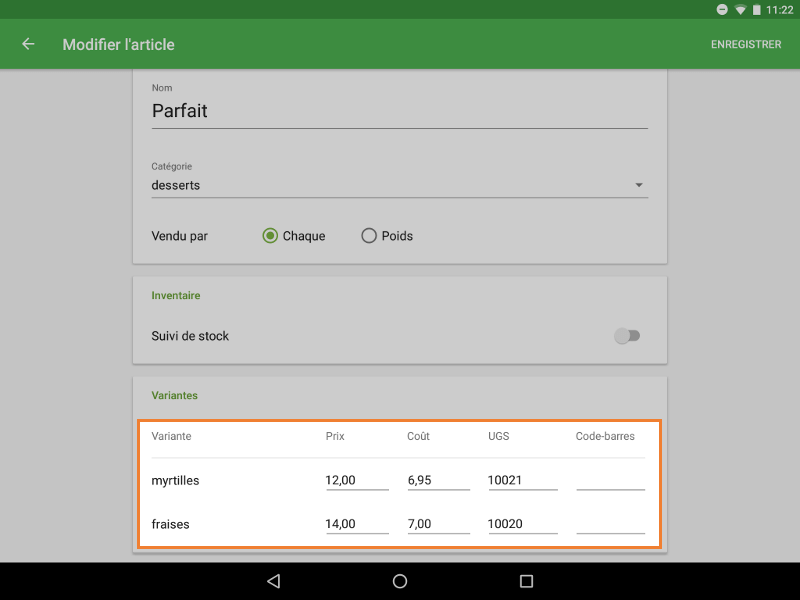The width and height of the screenshot is (800, 600).
Task: Edit the fraises cost field 7,00
Action: point(437,524)
